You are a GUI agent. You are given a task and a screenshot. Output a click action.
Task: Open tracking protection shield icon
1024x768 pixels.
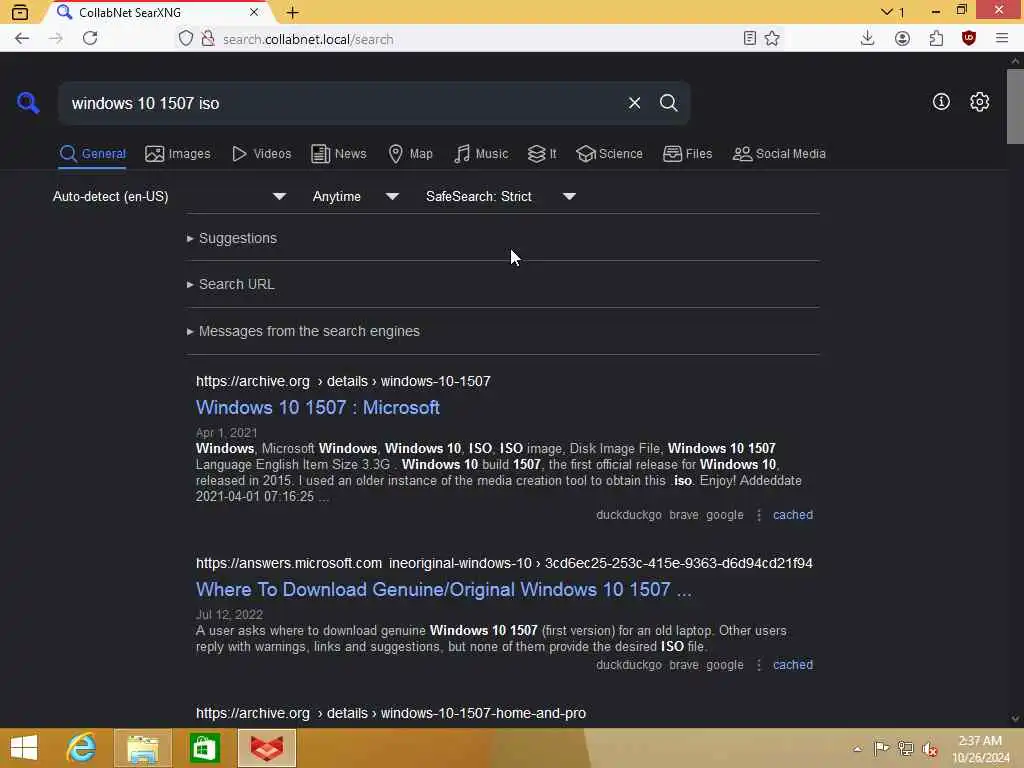186,39
